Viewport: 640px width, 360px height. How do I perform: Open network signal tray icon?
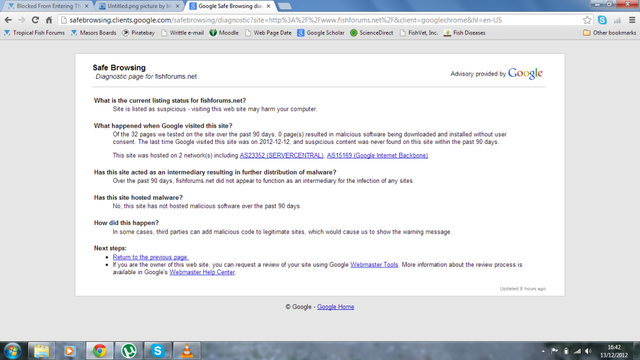click(577, 351)
